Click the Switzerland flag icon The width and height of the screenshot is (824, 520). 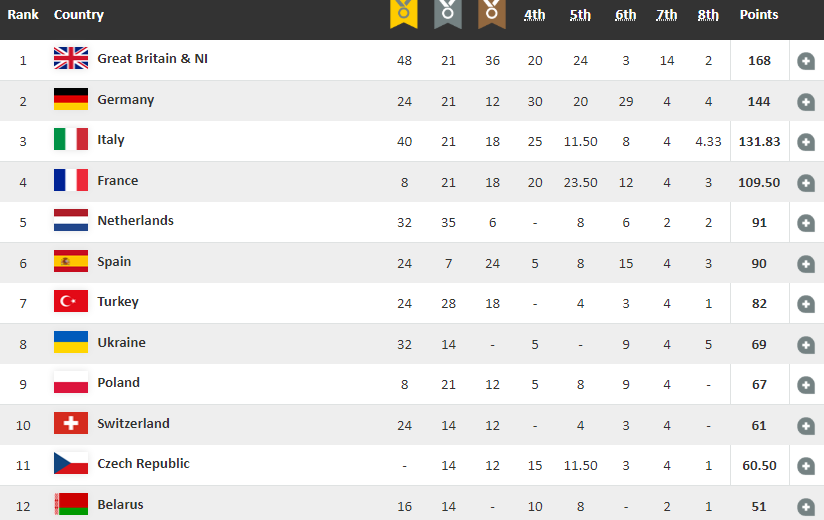point(71,424)
